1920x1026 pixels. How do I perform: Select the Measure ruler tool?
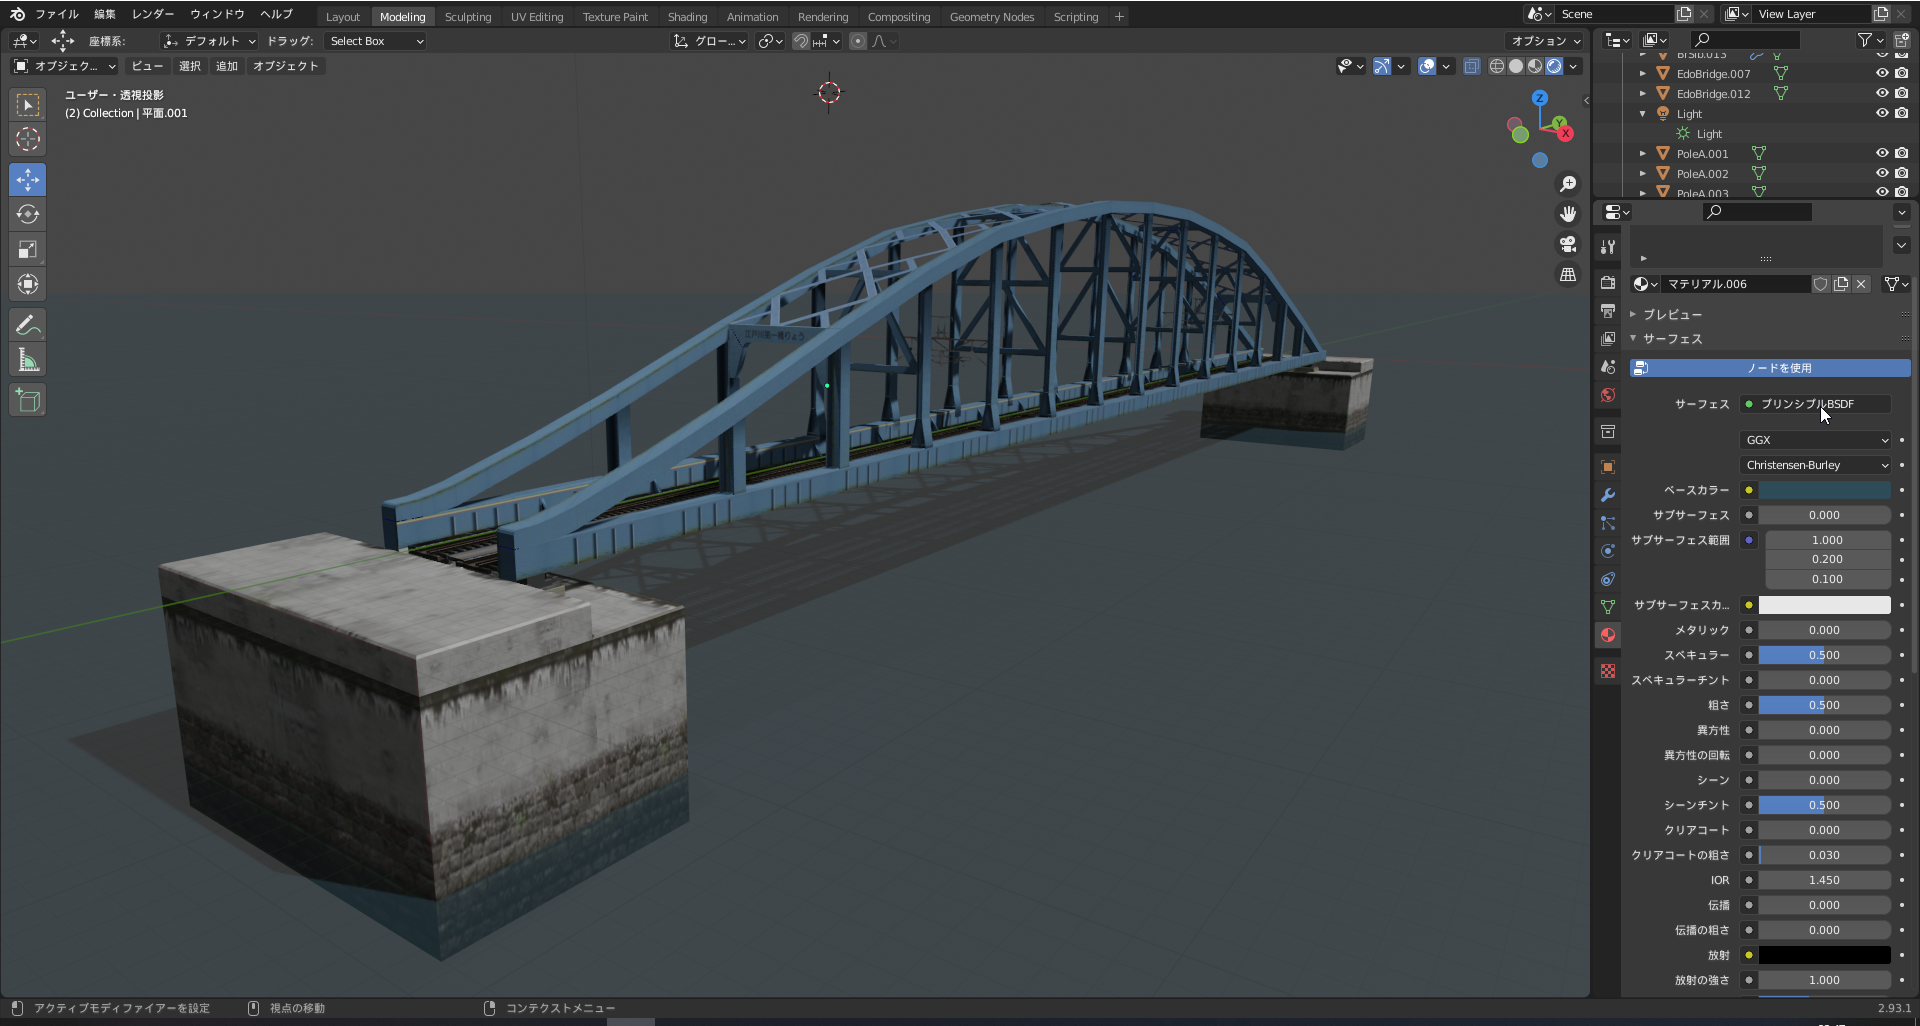point(28,361)
